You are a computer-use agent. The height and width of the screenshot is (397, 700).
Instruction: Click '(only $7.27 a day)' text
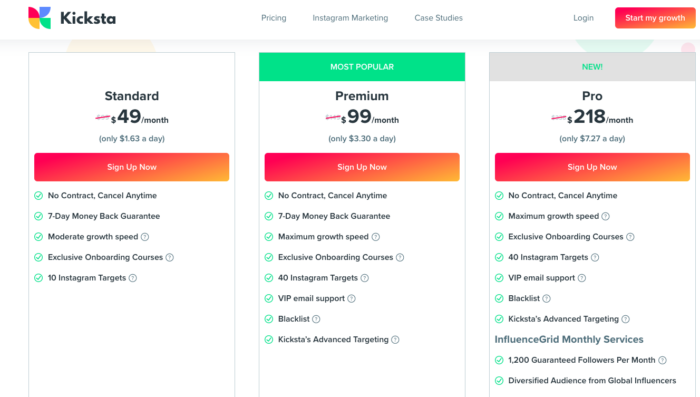coord(592,138)
